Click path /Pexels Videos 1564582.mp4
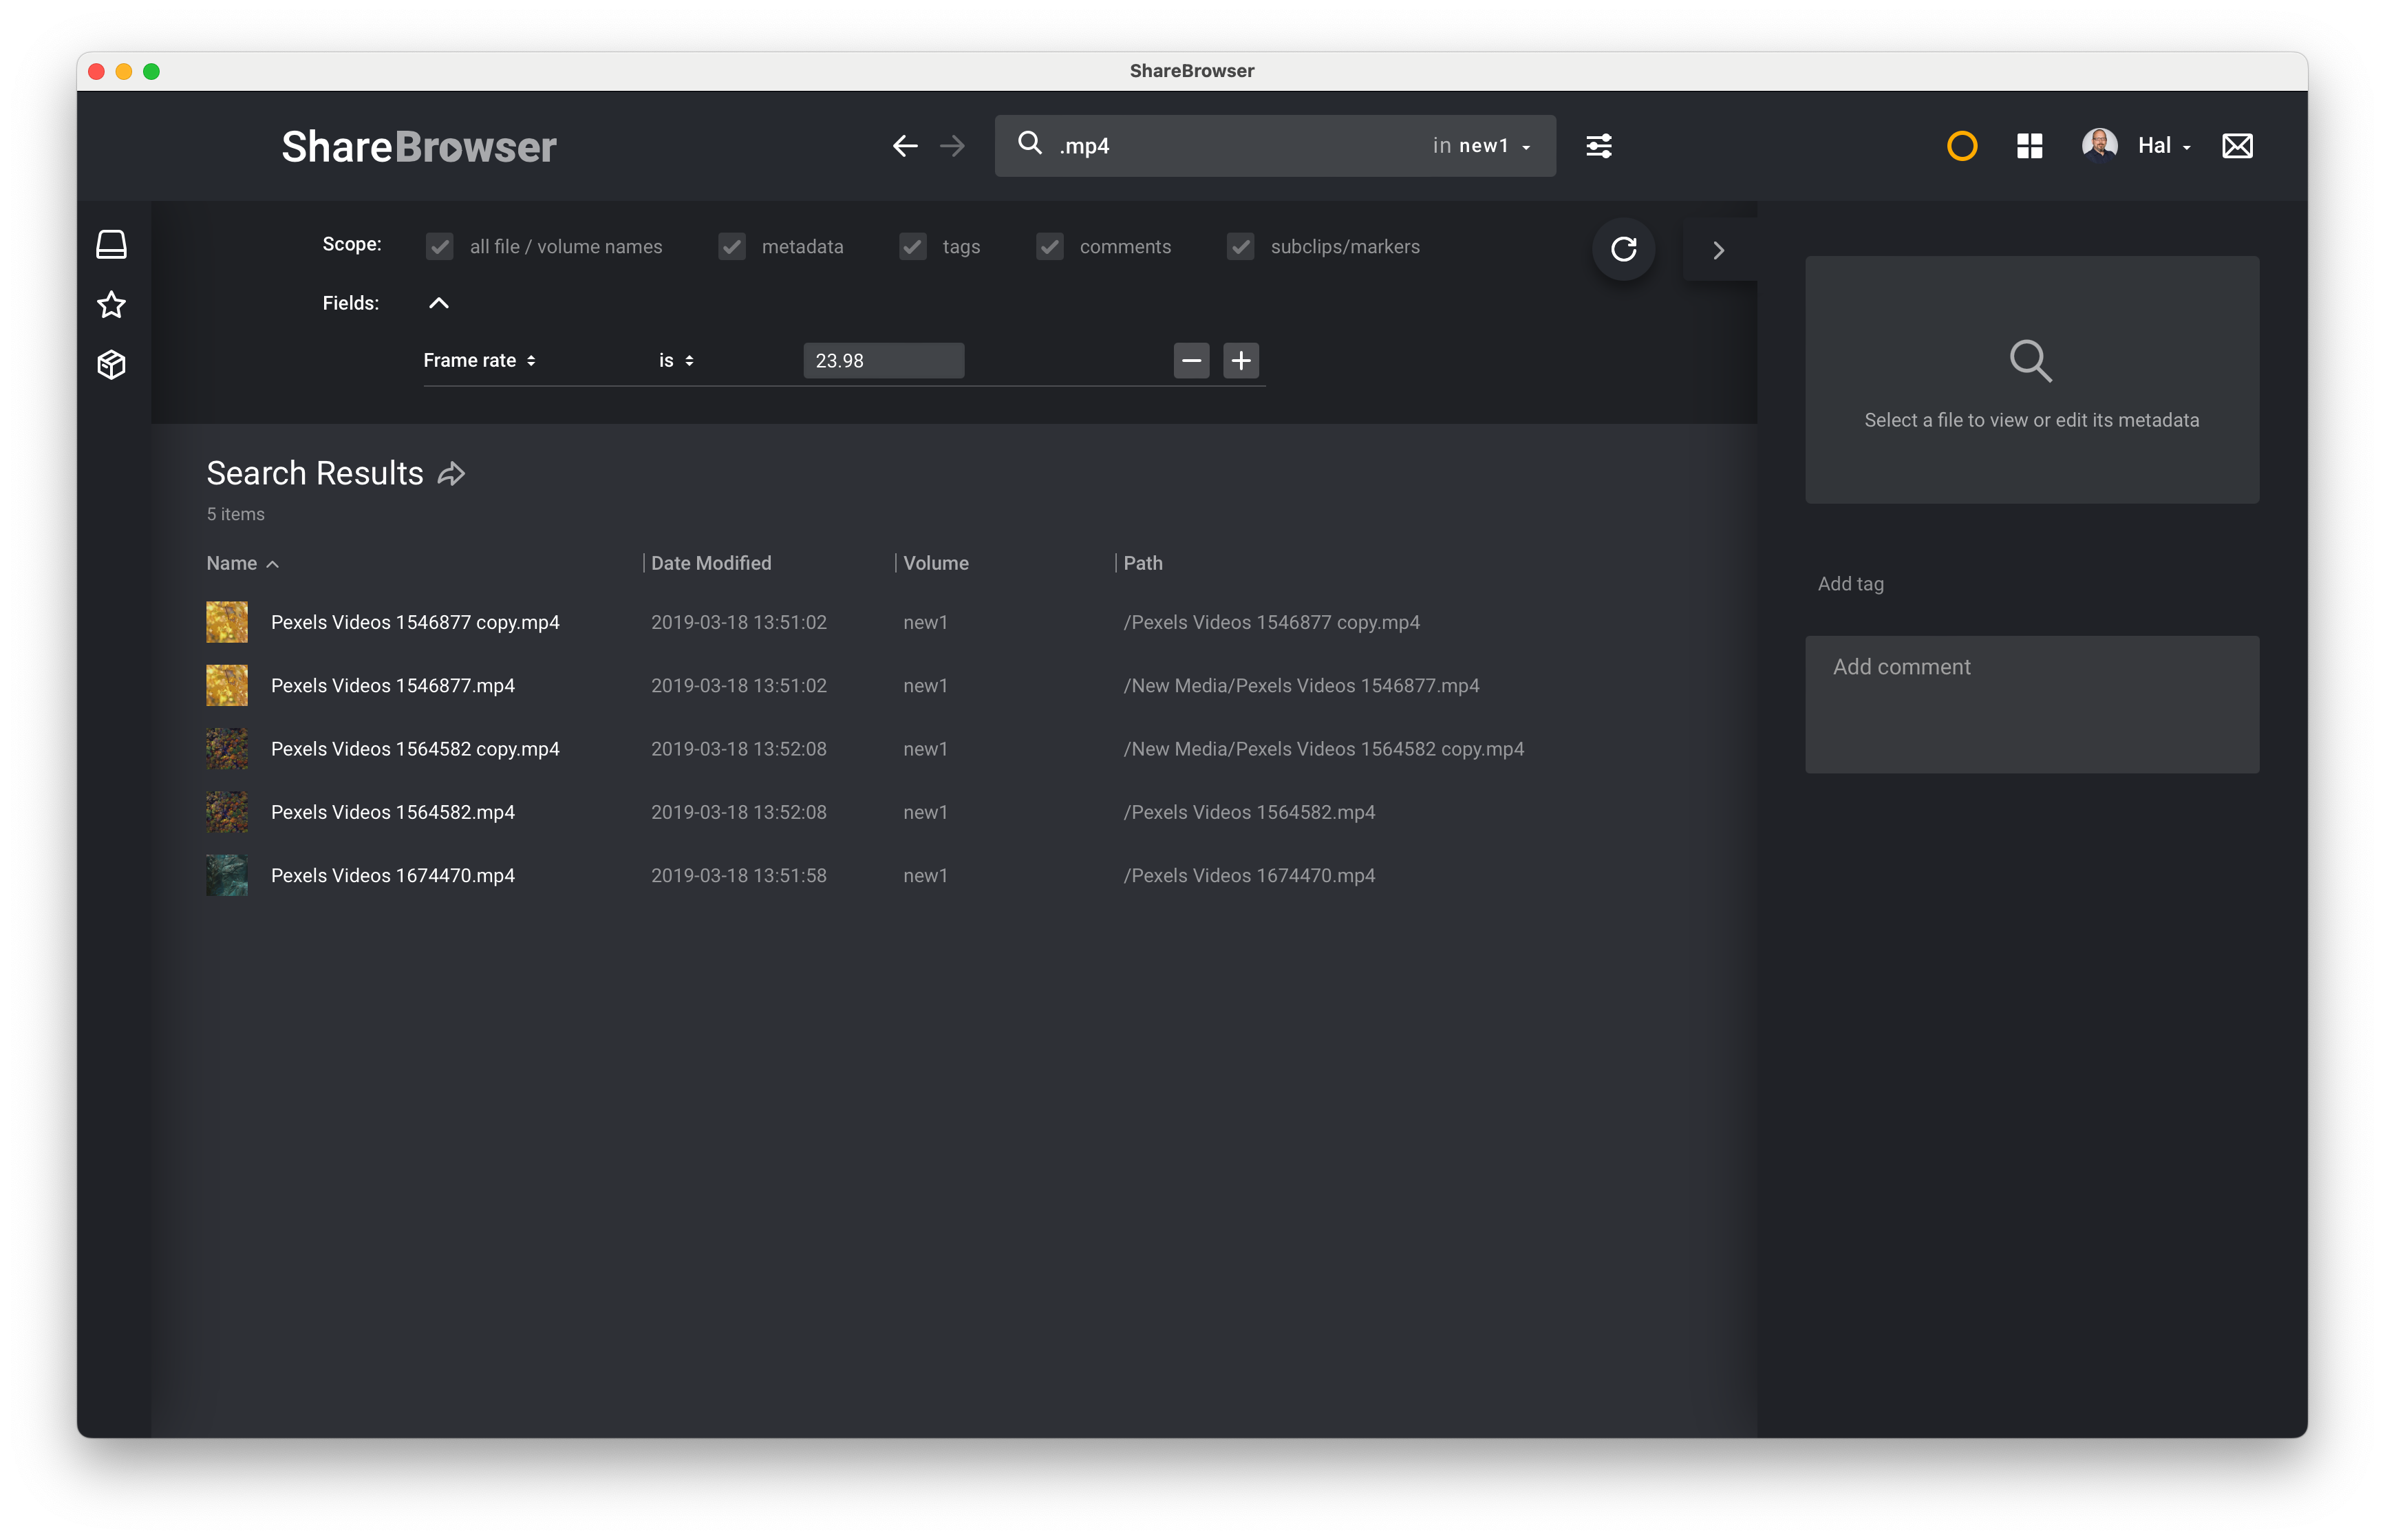Viewport: 2385px width, 1540px height. [1249, 812]
